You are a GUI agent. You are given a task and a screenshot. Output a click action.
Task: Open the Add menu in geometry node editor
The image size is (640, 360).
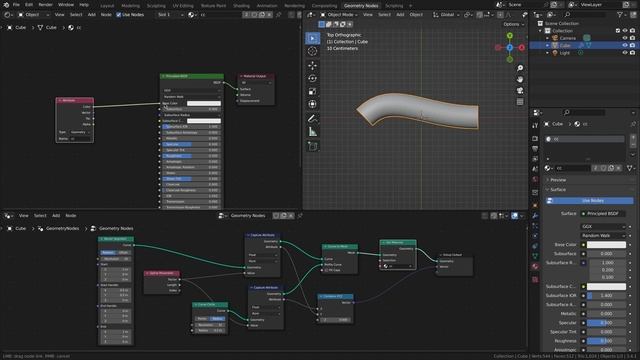click(x=56, y=216)
